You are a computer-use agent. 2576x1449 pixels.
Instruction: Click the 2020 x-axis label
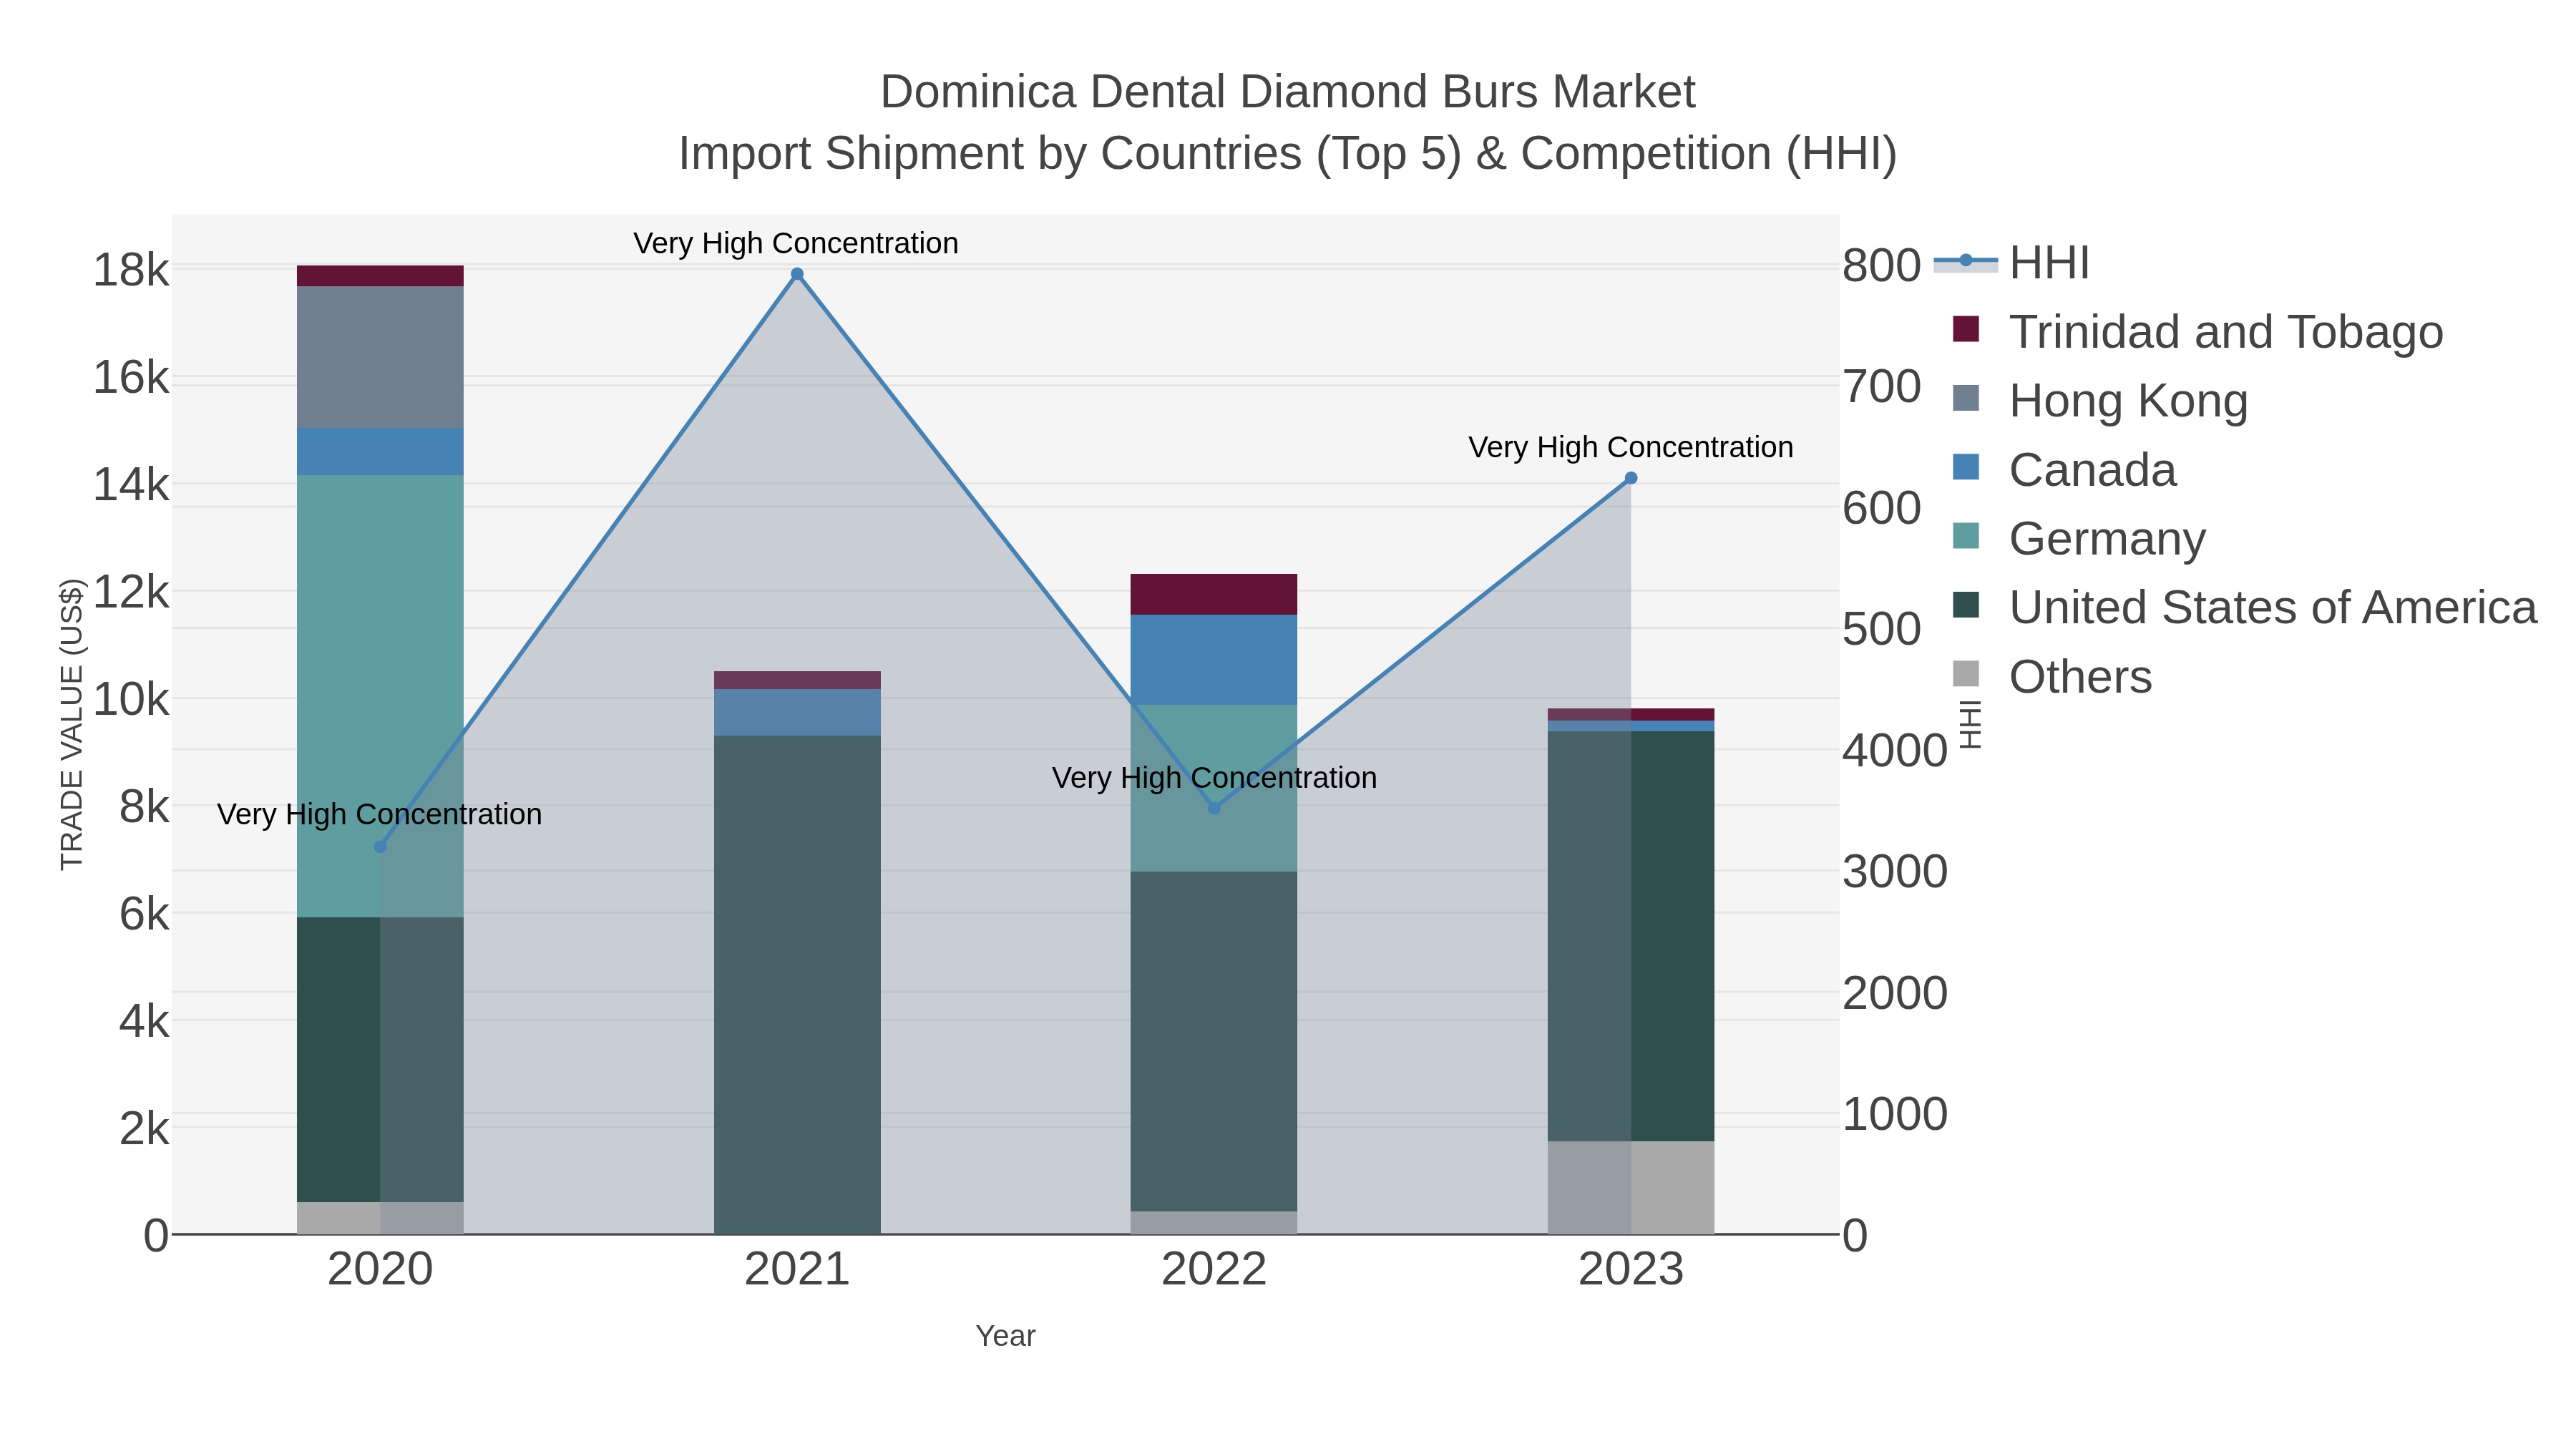coord(380,1270)
